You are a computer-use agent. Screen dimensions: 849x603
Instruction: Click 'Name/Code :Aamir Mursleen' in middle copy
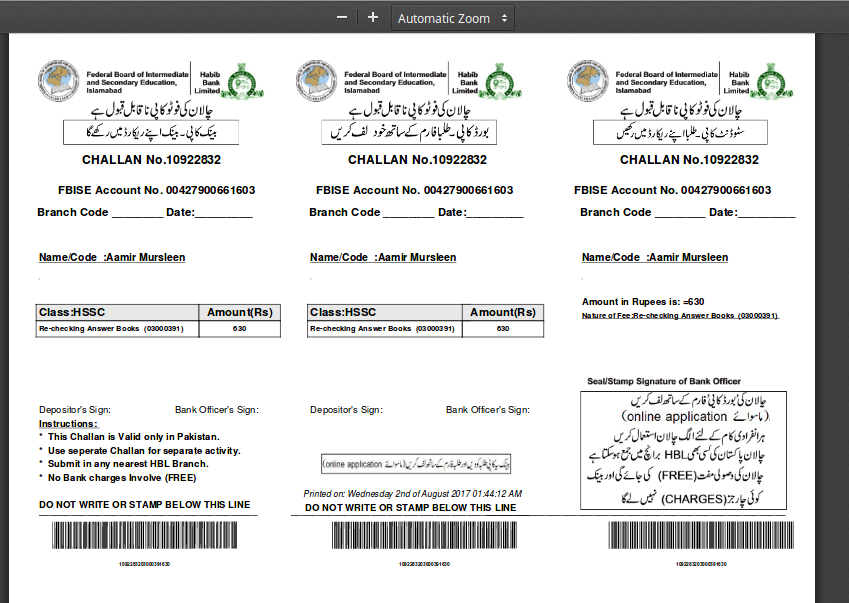coord(383,257)
